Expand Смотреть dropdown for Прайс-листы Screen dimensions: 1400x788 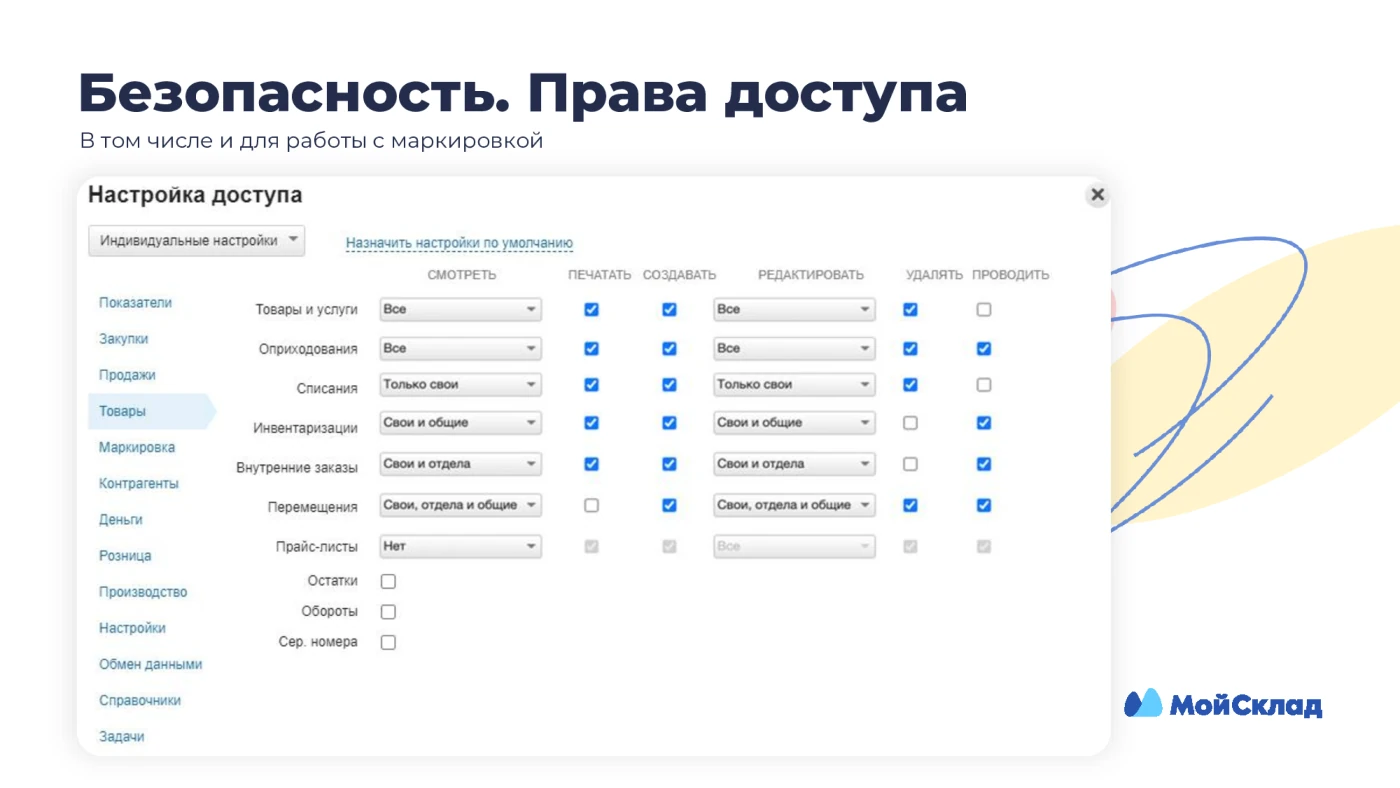460,547
